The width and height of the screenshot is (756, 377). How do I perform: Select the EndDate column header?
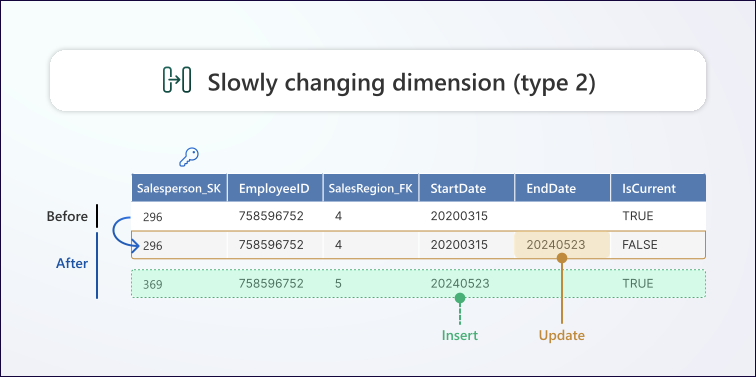[562, 188]
